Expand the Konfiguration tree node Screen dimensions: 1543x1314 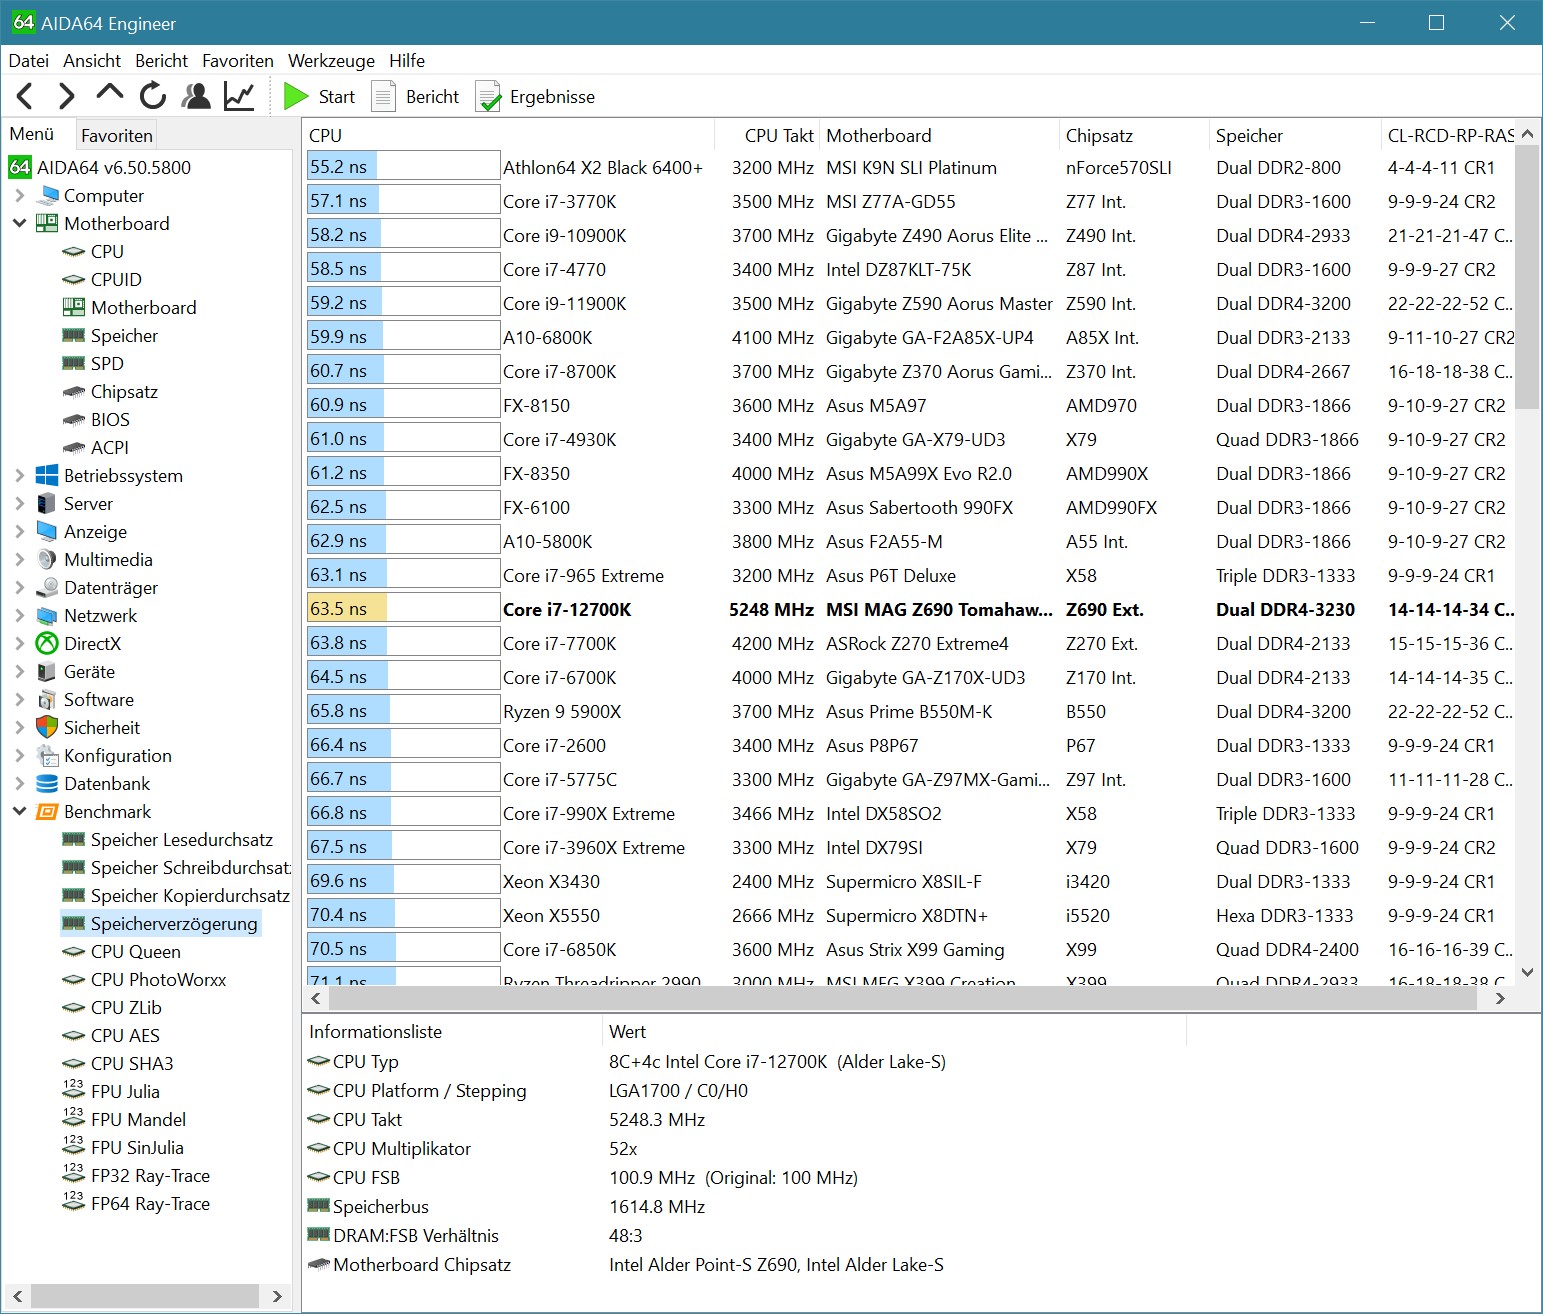tap(20, 755)
